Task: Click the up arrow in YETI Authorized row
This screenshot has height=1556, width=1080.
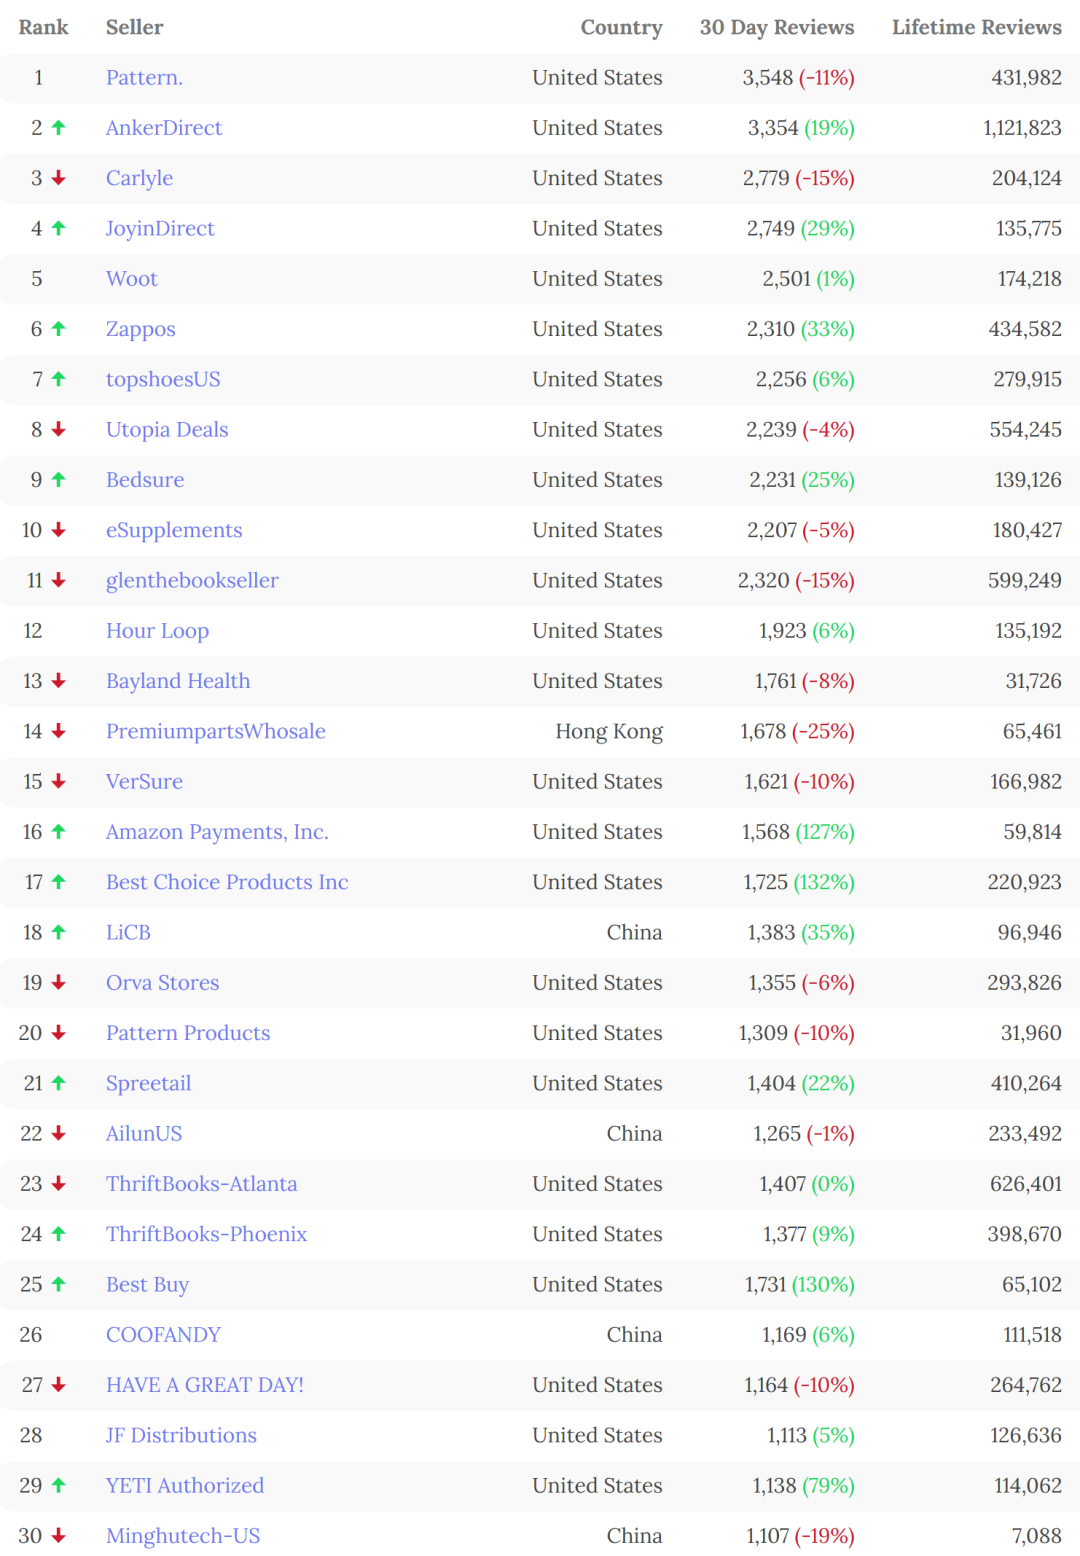Action: point(58,1486)
